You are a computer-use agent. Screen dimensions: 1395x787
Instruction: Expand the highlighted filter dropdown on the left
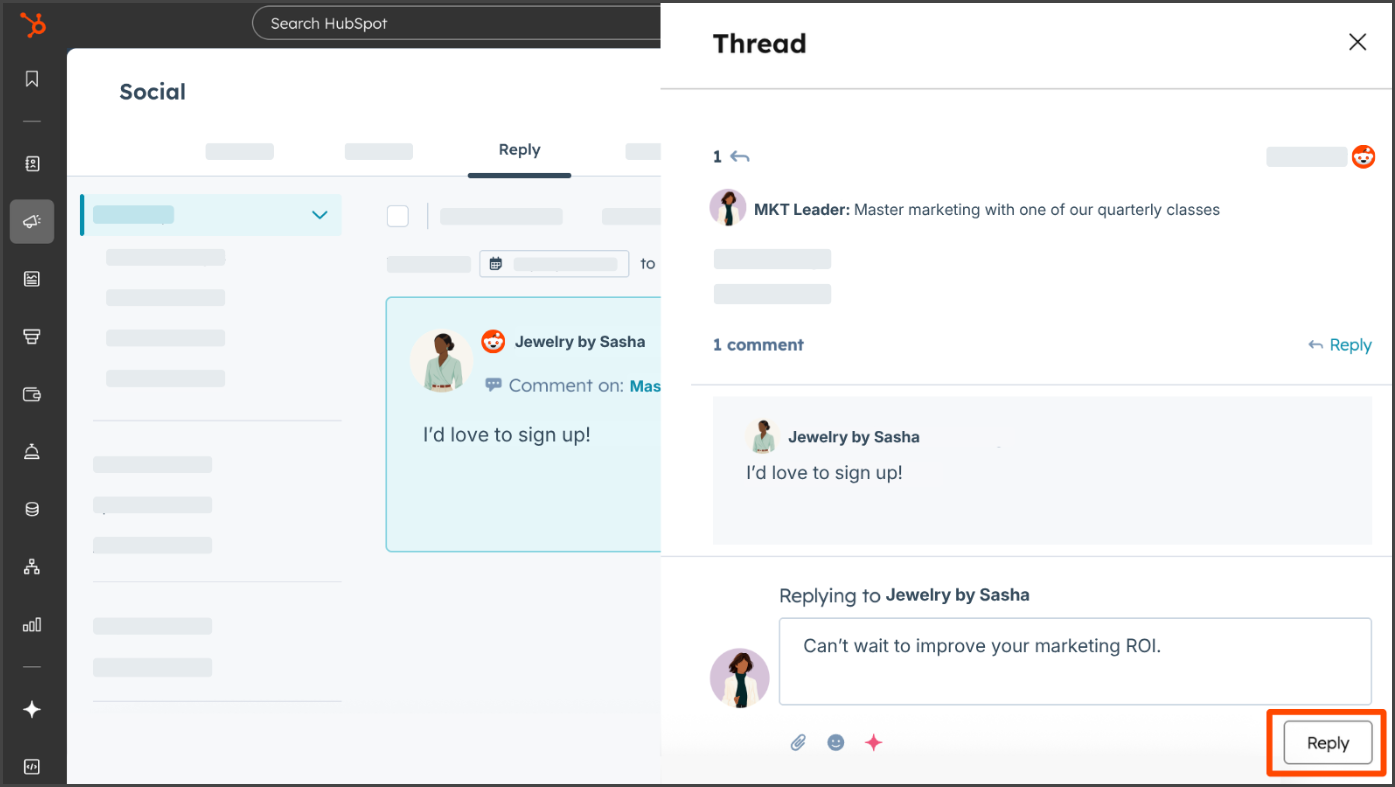[319, 215]
